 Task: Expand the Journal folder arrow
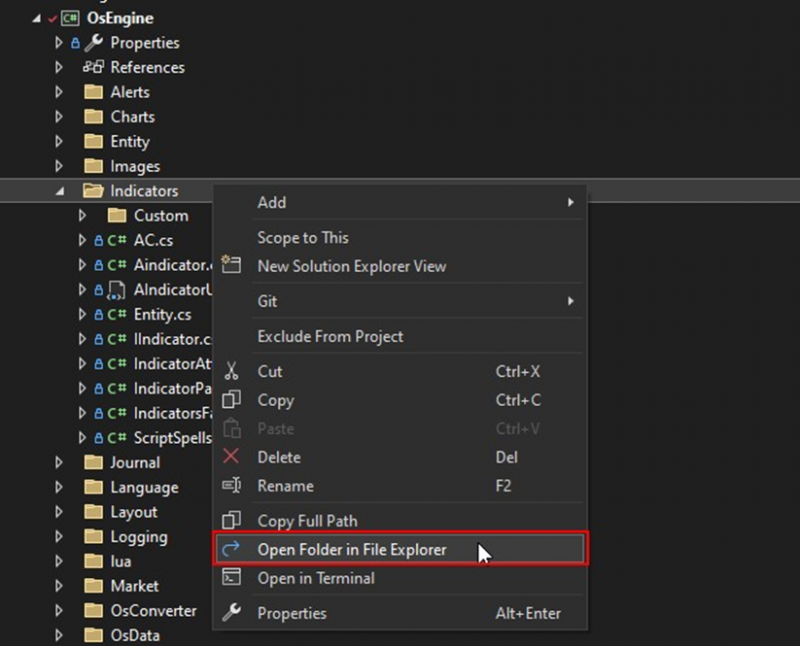coord(59,463)
